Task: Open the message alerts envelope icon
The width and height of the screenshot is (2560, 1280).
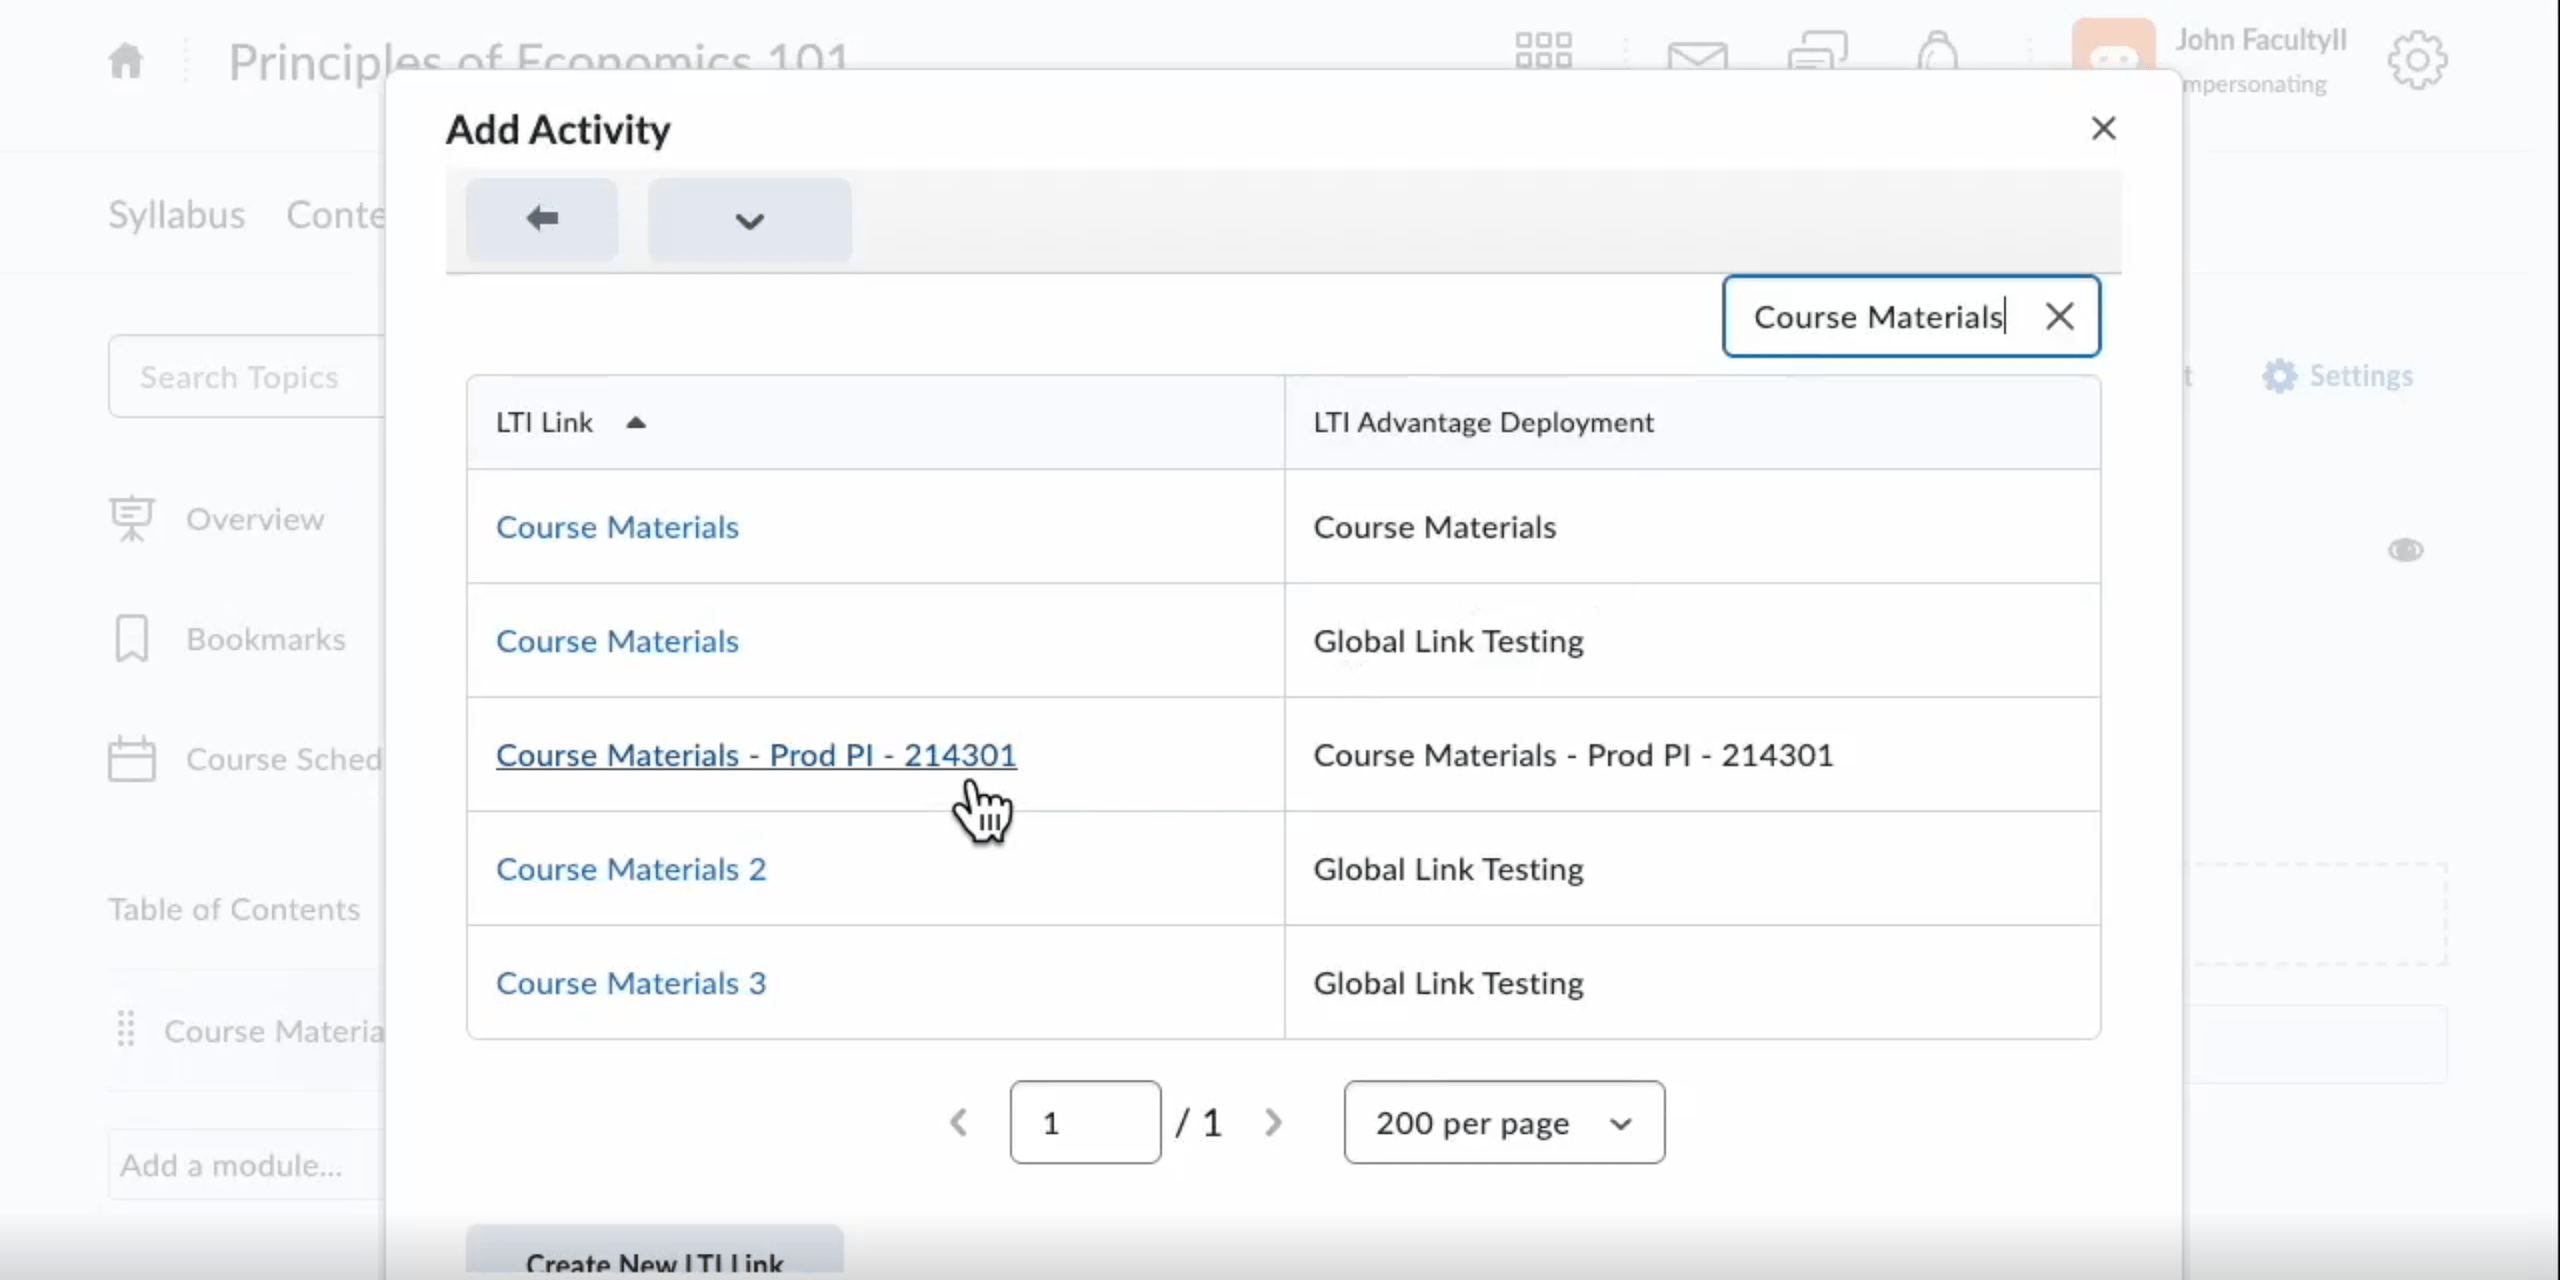Action: [x=1697, y=55]
